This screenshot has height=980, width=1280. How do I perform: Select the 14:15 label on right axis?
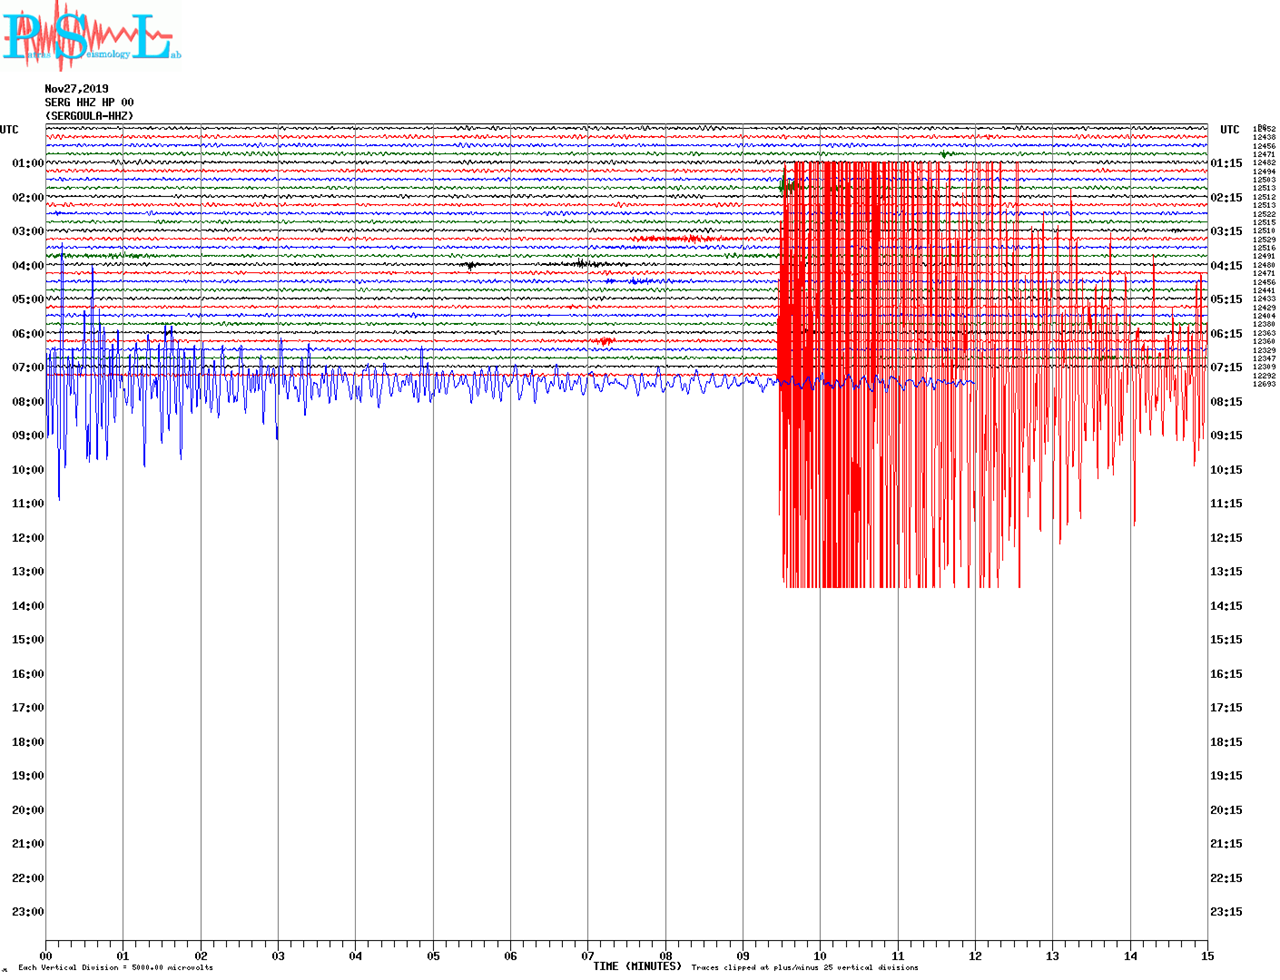(x=1226, y=606)
